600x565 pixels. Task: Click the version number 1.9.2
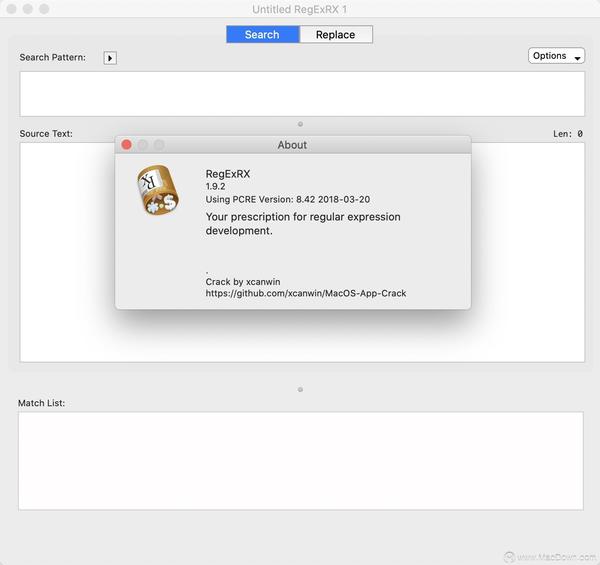[x=215, y=186]
